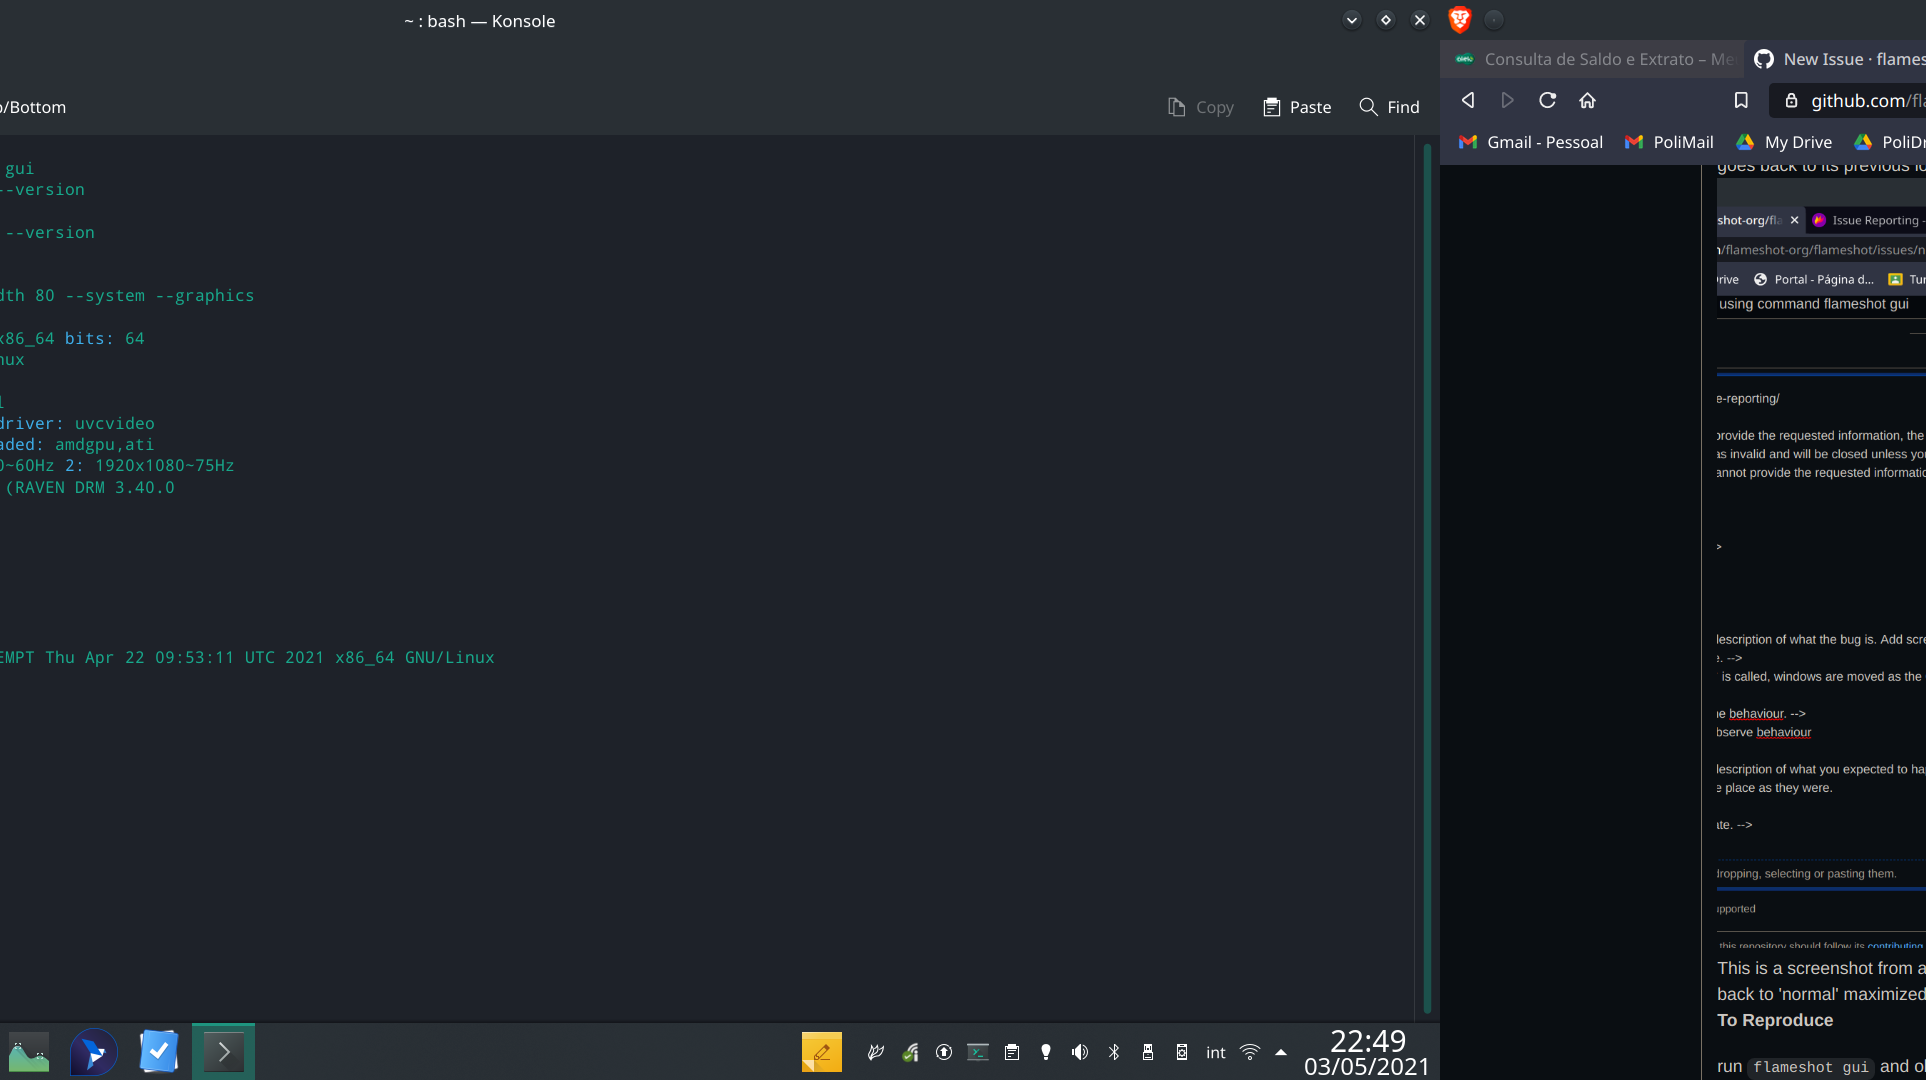Open Gmail - Pessoal from the bookmarks bar
The image size is (1926, 1080).
pos(1530,142)
